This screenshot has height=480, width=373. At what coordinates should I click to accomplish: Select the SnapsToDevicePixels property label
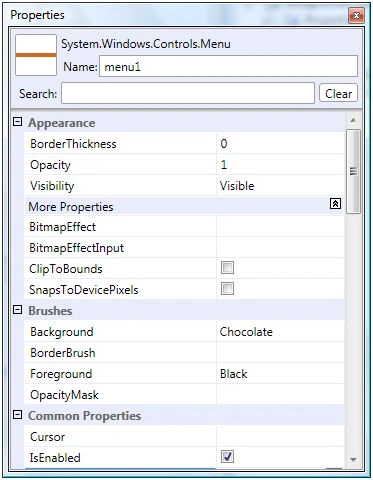(83, 290)
